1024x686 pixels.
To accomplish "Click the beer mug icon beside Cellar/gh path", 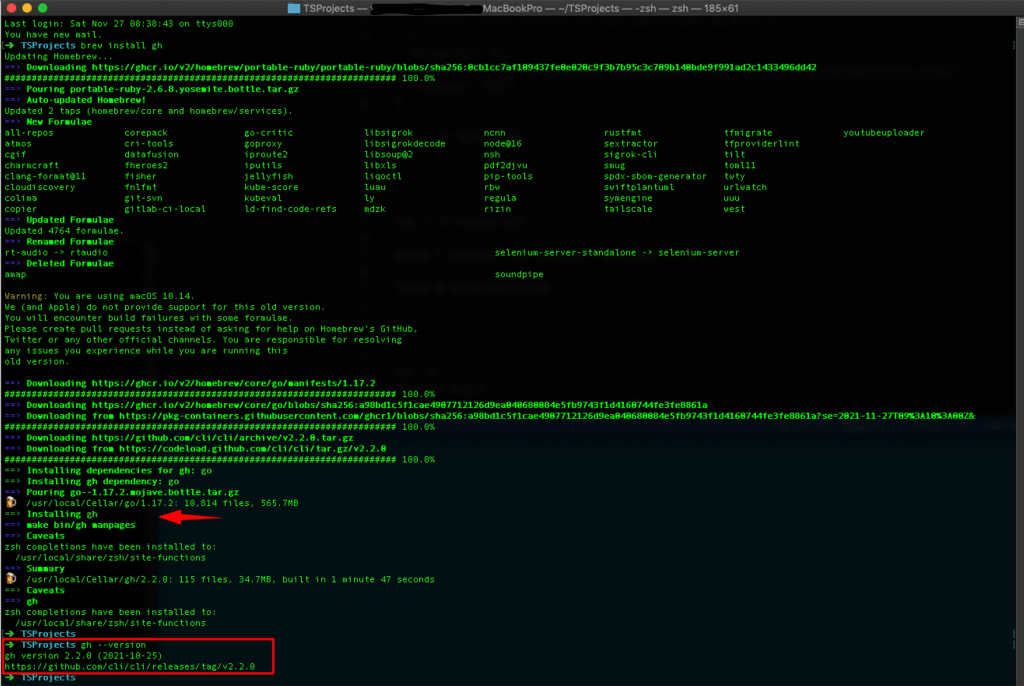I will tap(11, 579).
